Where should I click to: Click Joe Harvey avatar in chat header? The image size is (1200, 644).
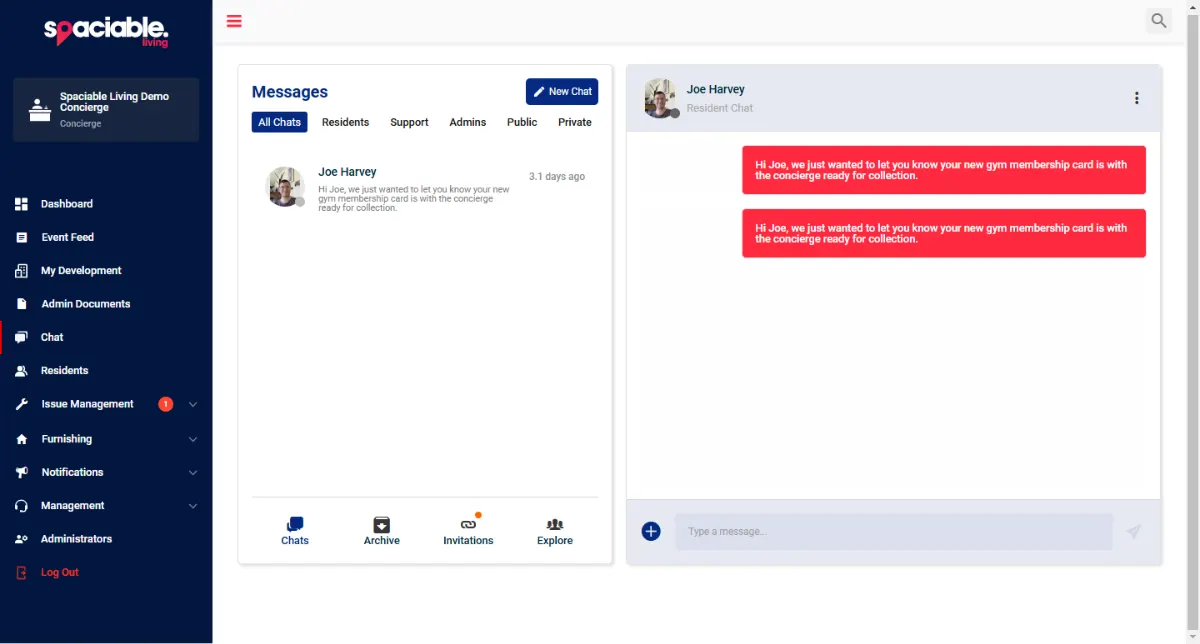(661, 98)
